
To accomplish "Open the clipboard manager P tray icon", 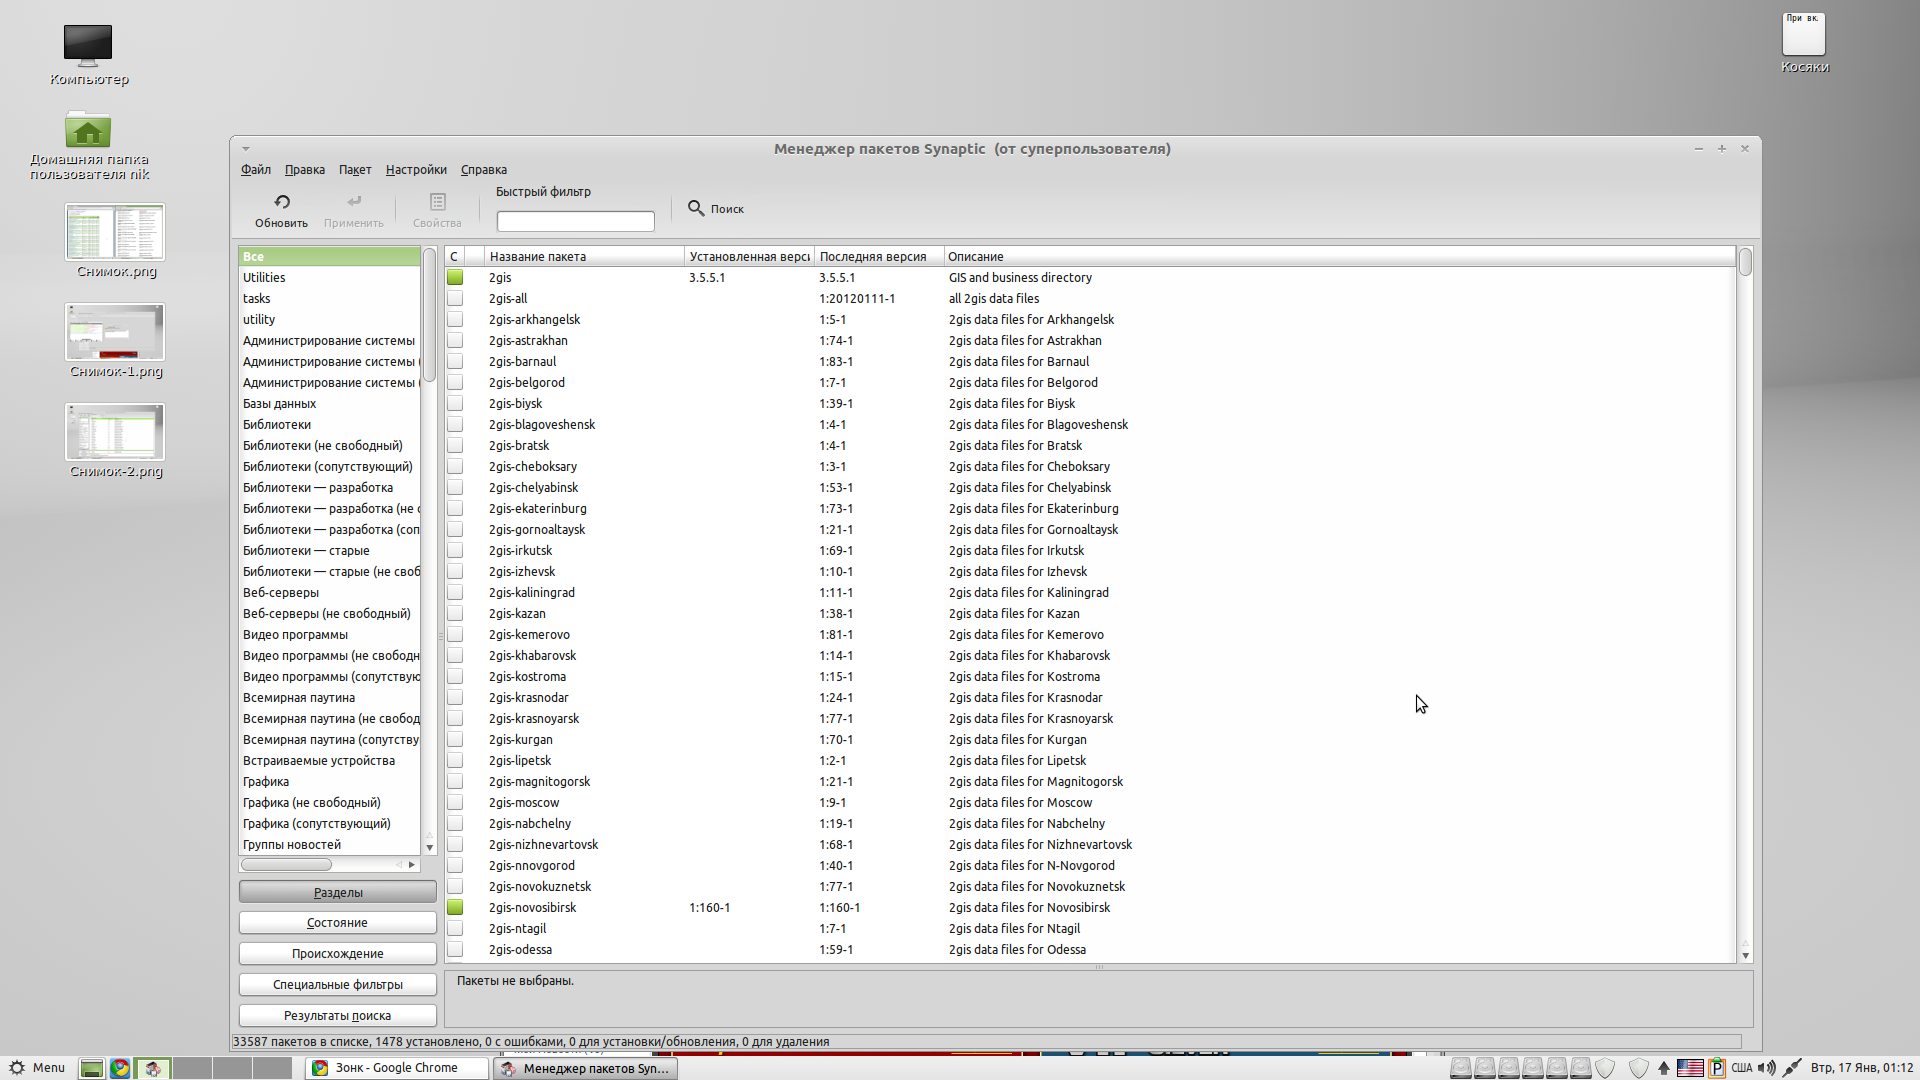I will 1717,1068.
